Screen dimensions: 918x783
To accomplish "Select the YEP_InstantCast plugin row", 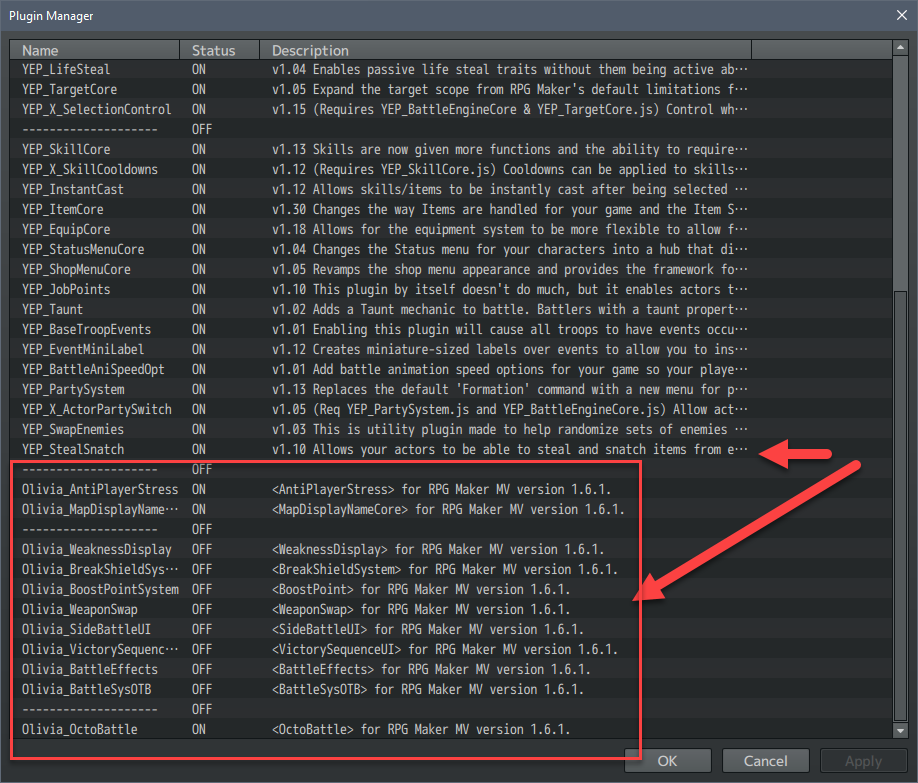I will 451,189.
